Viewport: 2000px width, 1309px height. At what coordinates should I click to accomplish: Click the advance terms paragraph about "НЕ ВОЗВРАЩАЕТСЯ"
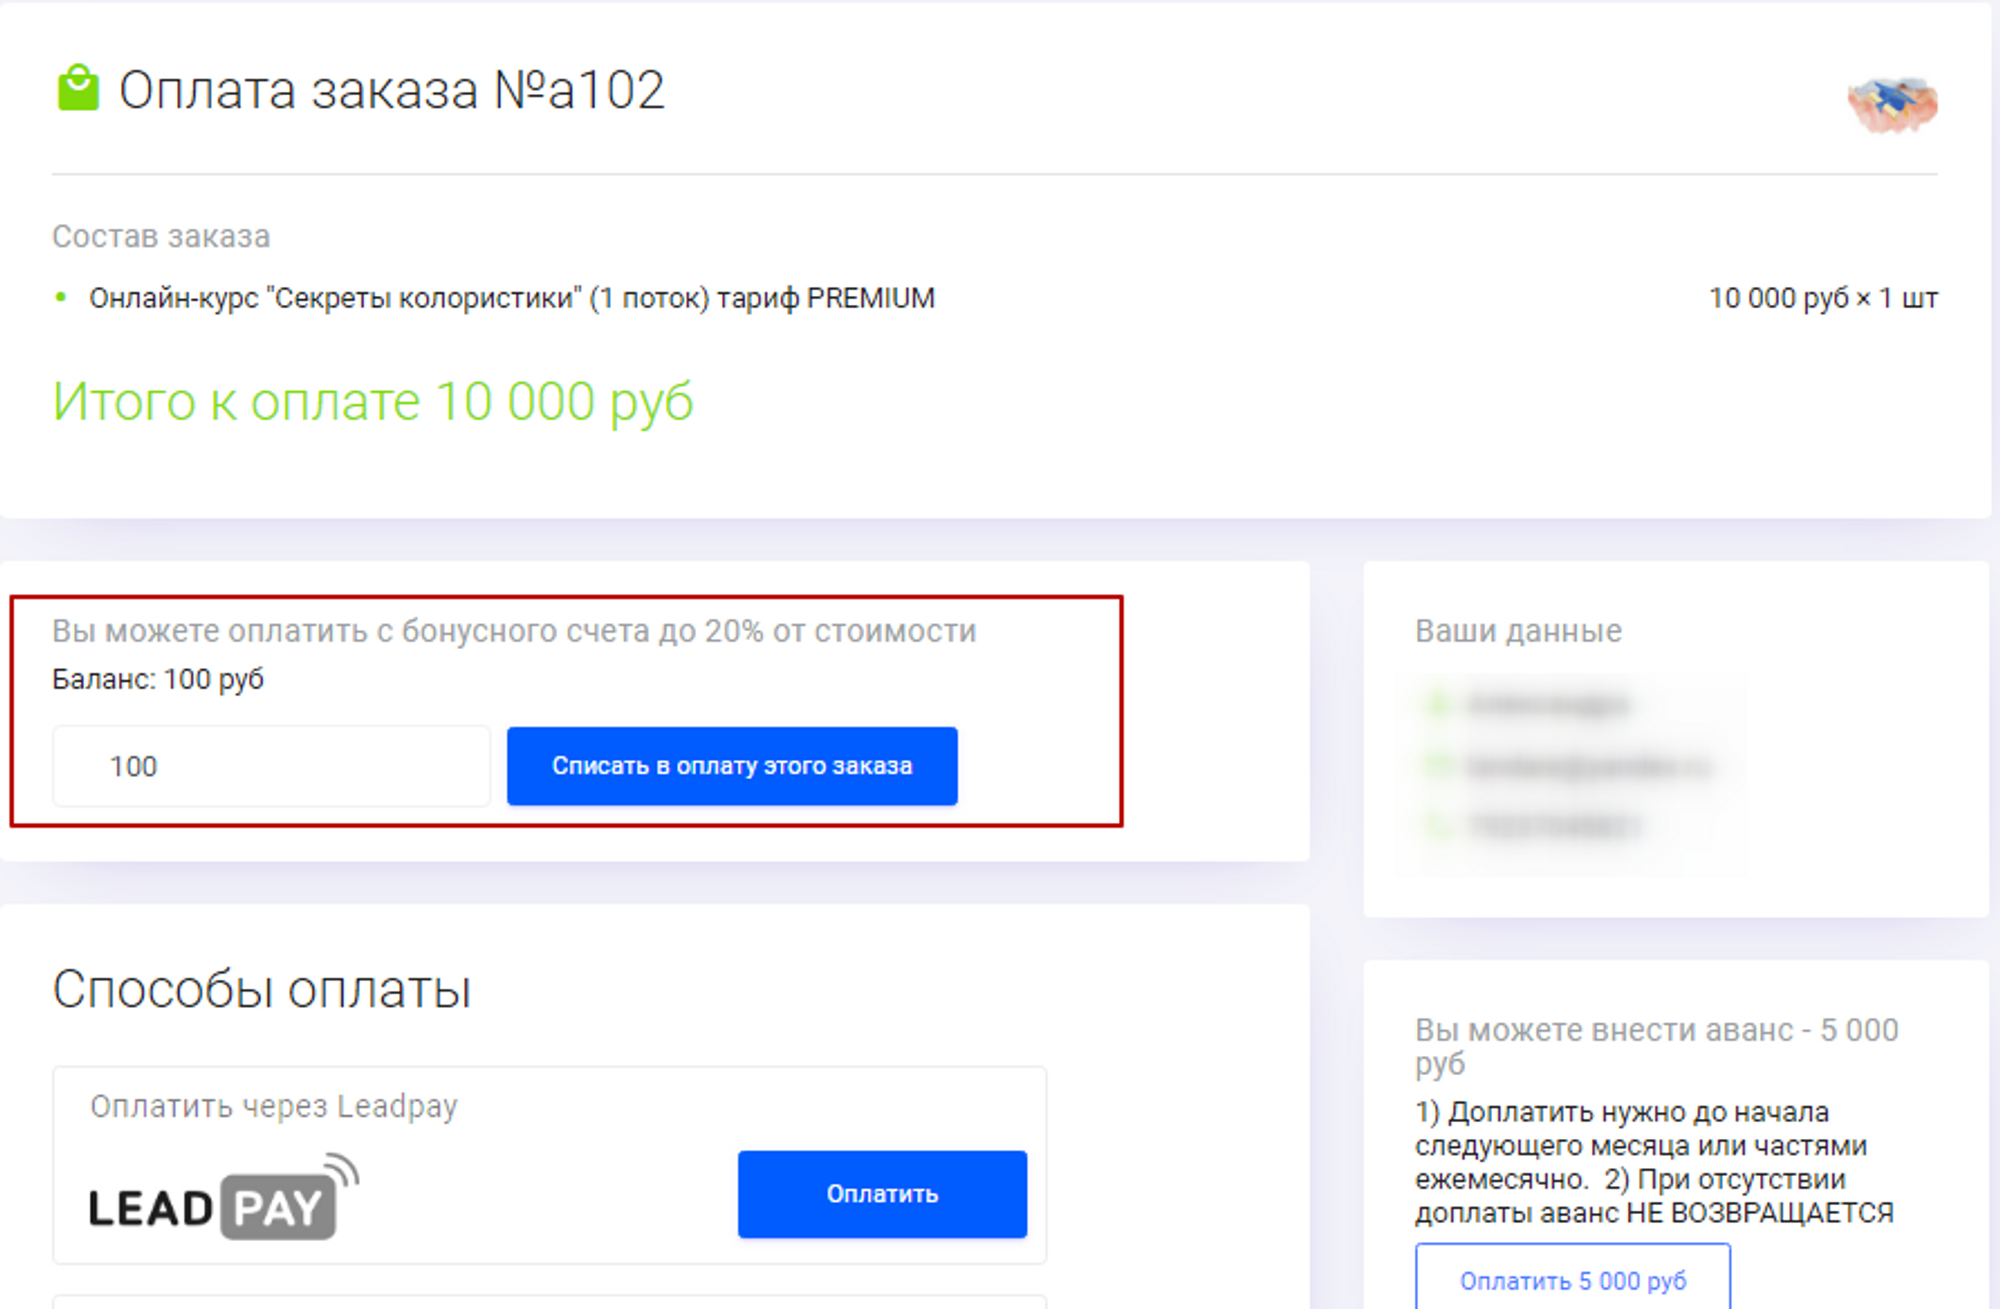point(1654,1162)
